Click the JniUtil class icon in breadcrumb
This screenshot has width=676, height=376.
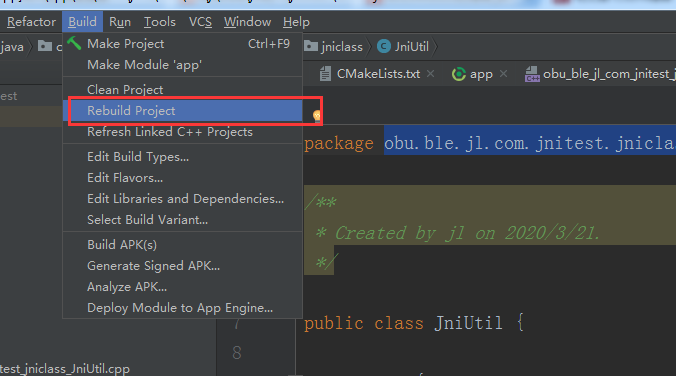(384, 46)
